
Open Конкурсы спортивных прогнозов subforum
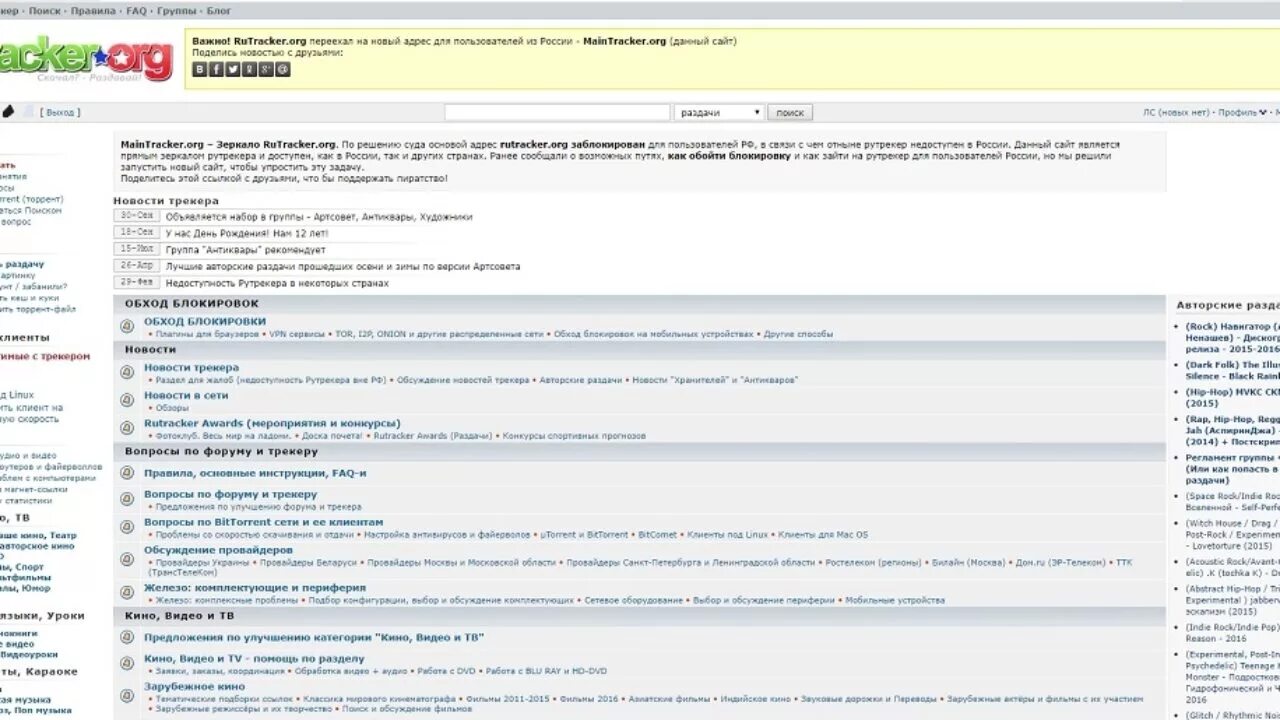tap(574, 436)
